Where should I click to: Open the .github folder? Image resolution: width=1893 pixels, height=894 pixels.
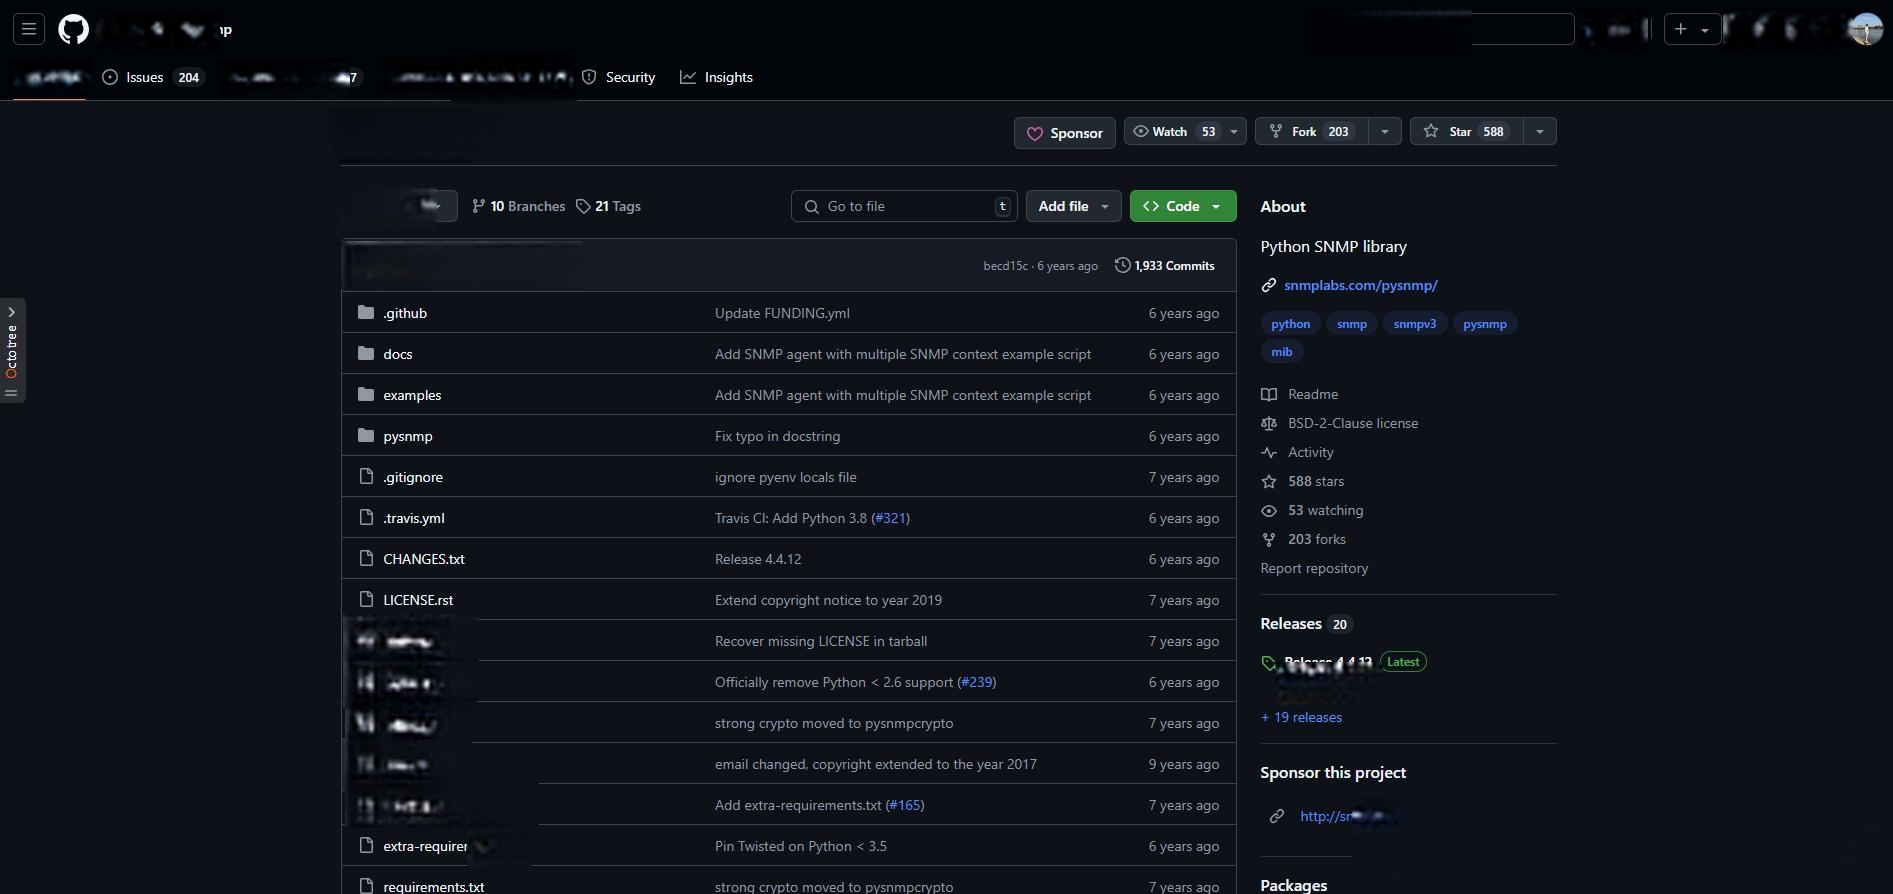point(405,313)
